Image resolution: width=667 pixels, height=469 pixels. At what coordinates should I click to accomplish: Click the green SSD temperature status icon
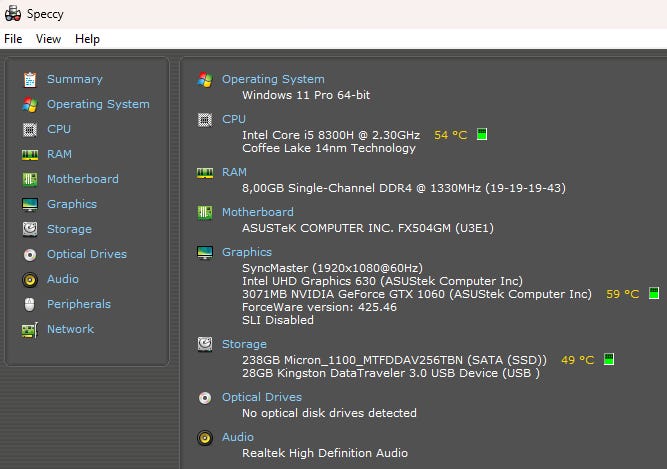(609, 359)
